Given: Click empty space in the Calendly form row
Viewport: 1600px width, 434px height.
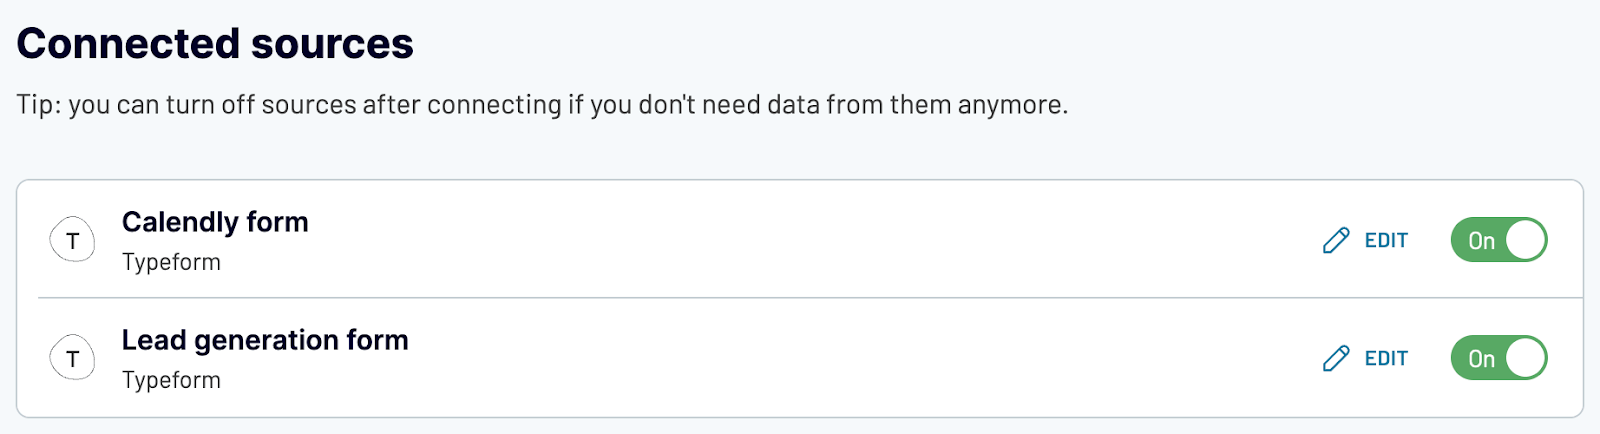Looking at the screenshot, I should coord(800,240).
